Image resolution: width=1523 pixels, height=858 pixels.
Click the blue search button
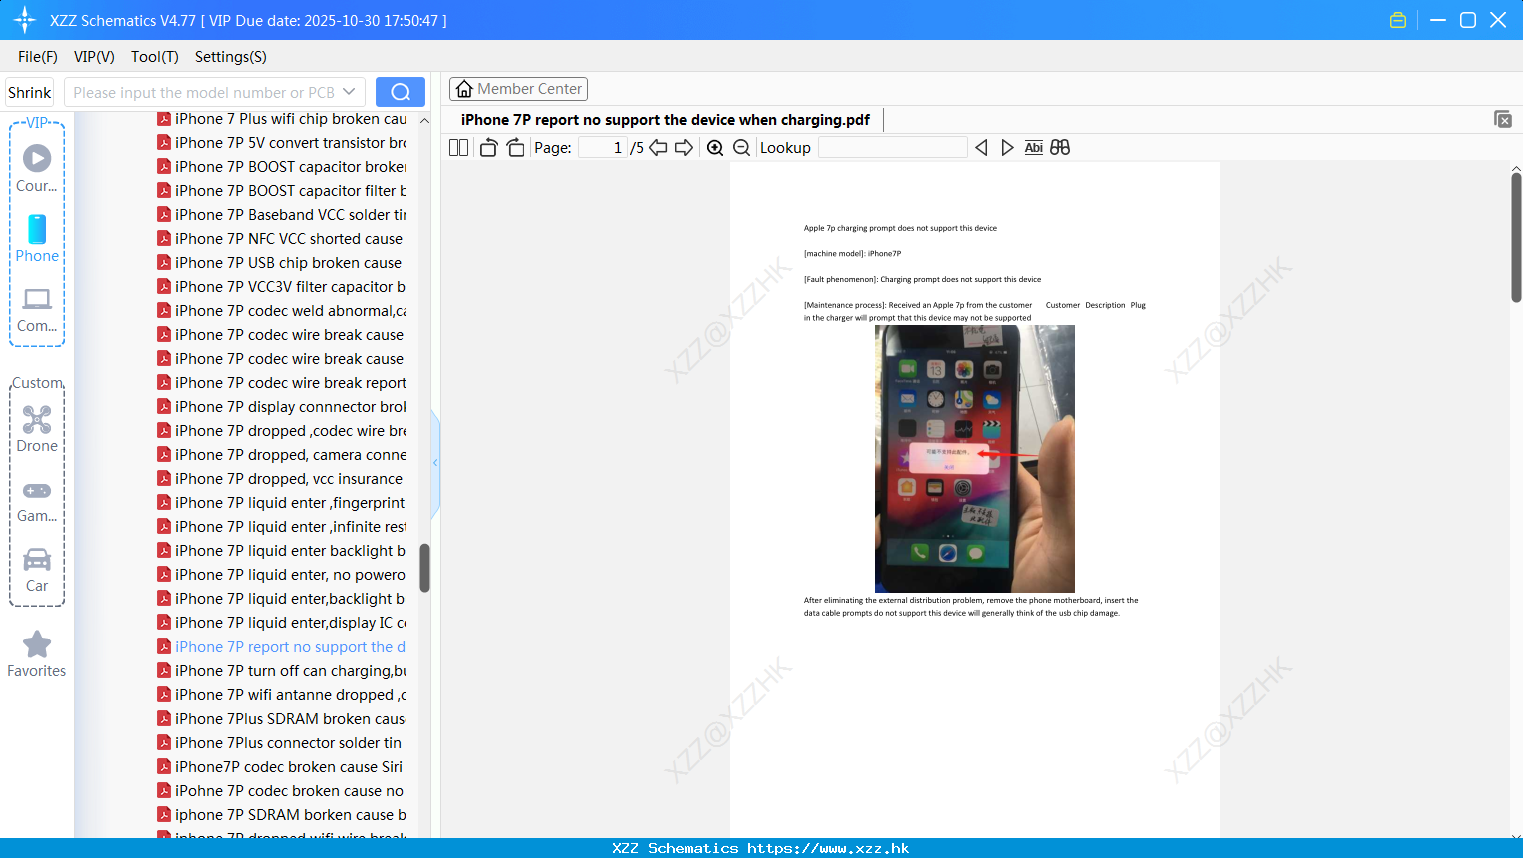[x=400, y=92]
